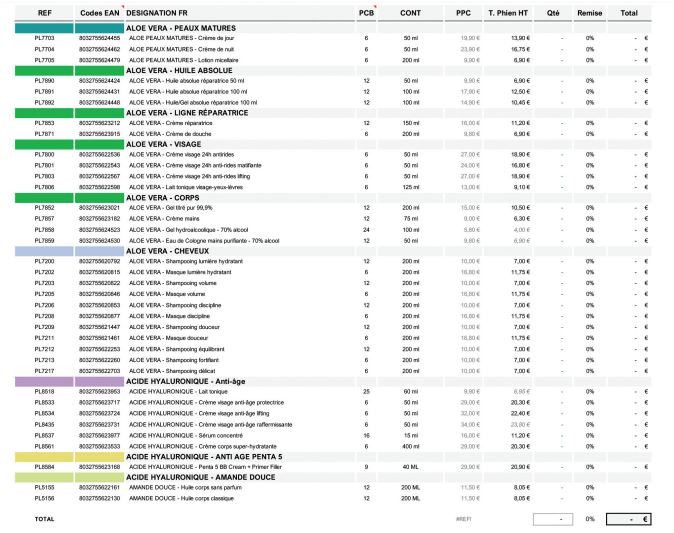Viewport: 674px width, 533px height.
Task: Select the PPC column header
Action: (x=463, y=13)
